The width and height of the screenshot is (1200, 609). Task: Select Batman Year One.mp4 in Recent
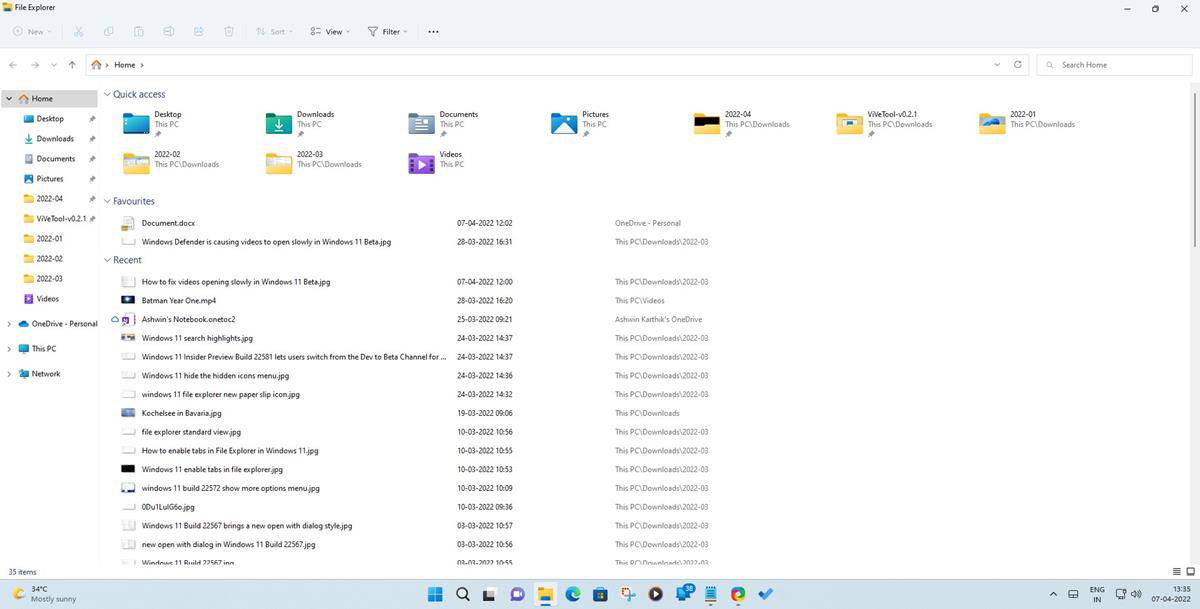click(178, 300)
